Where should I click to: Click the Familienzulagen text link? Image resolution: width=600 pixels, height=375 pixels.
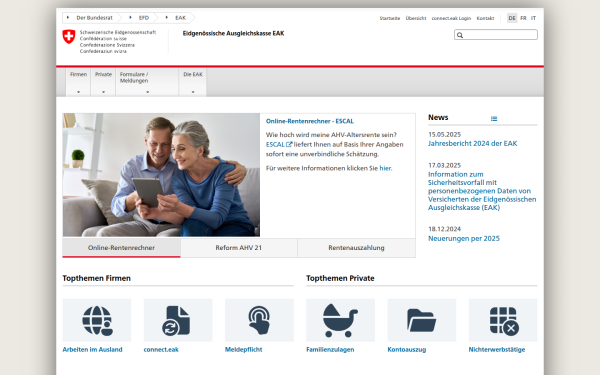coord(330,349)
